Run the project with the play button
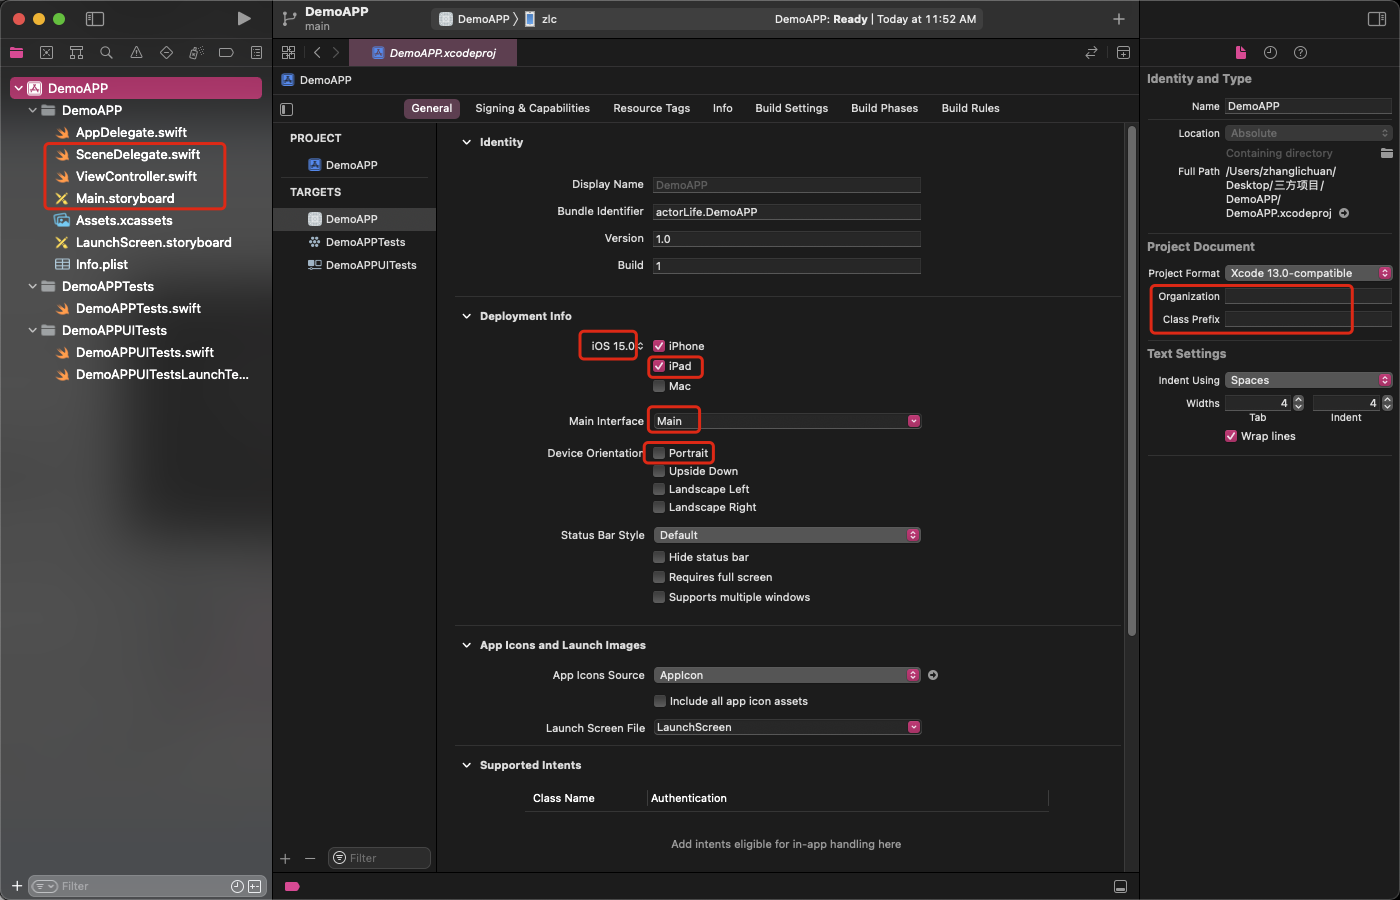Image resolution: width=1400 pixels, height=900 pixels. 244,19
